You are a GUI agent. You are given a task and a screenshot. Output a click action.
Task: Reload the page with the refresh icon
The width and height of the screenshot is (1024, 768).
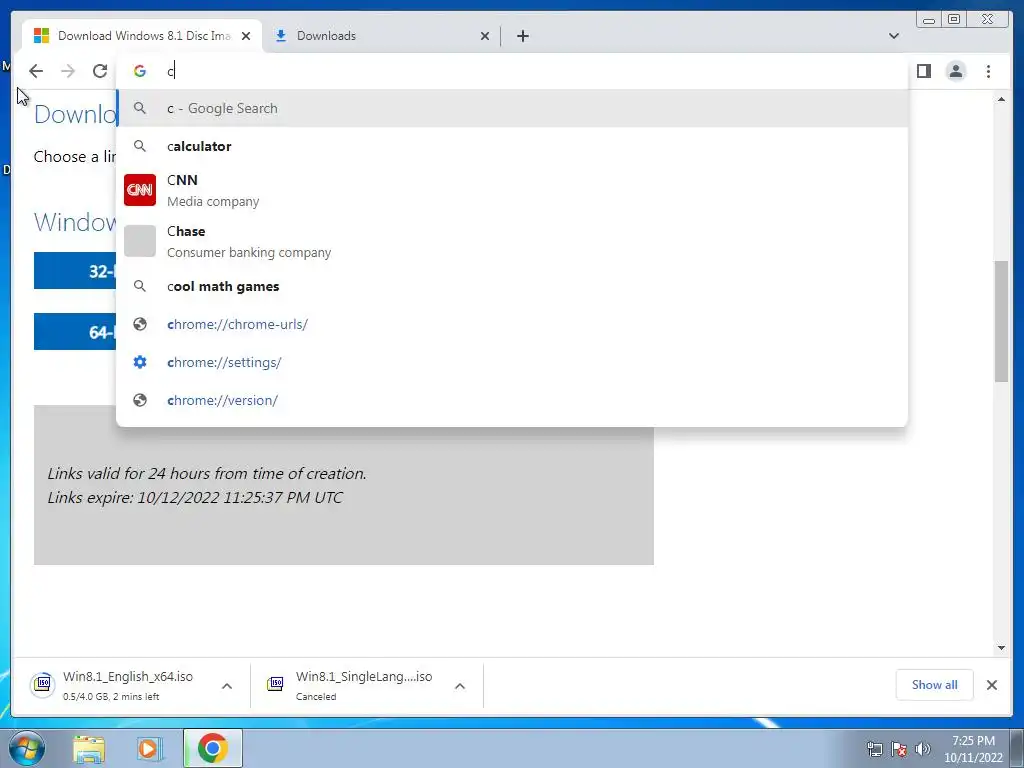pos(100,71)
